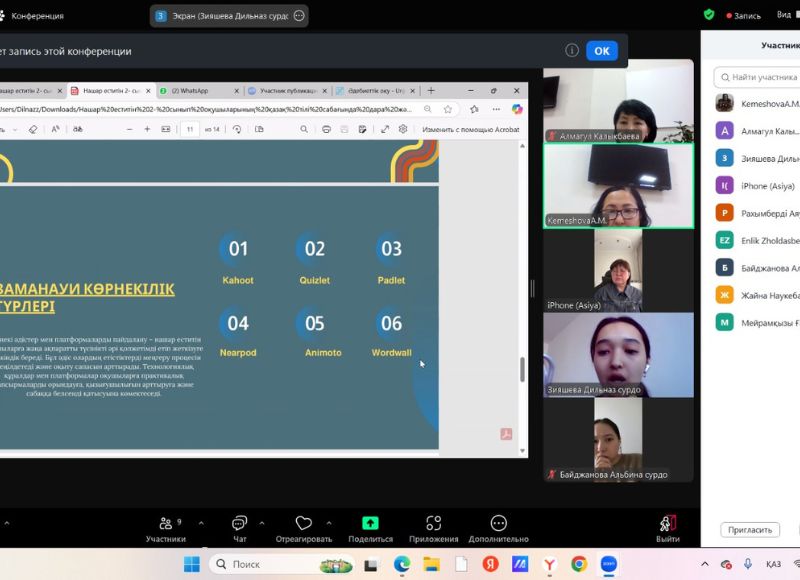Click the Найти участника search field

764,77
